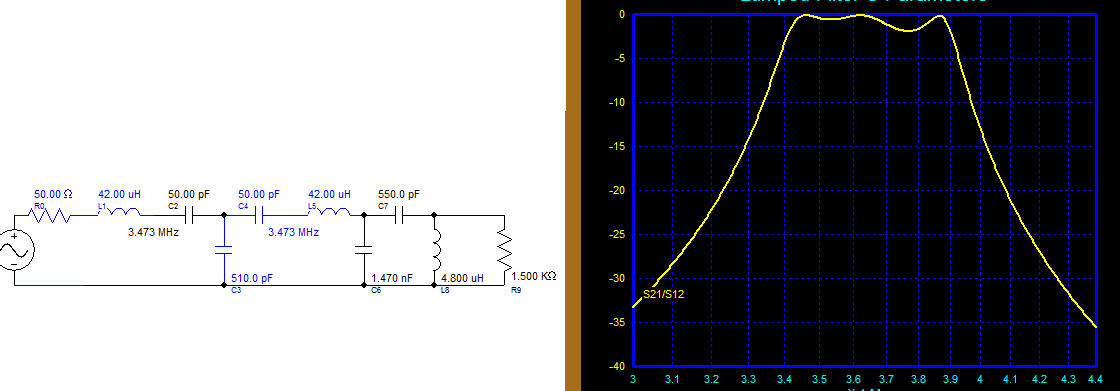Select shunt capacitor C3 symbol
This screenshot has height=391, width=1120.
click(224, 250)
